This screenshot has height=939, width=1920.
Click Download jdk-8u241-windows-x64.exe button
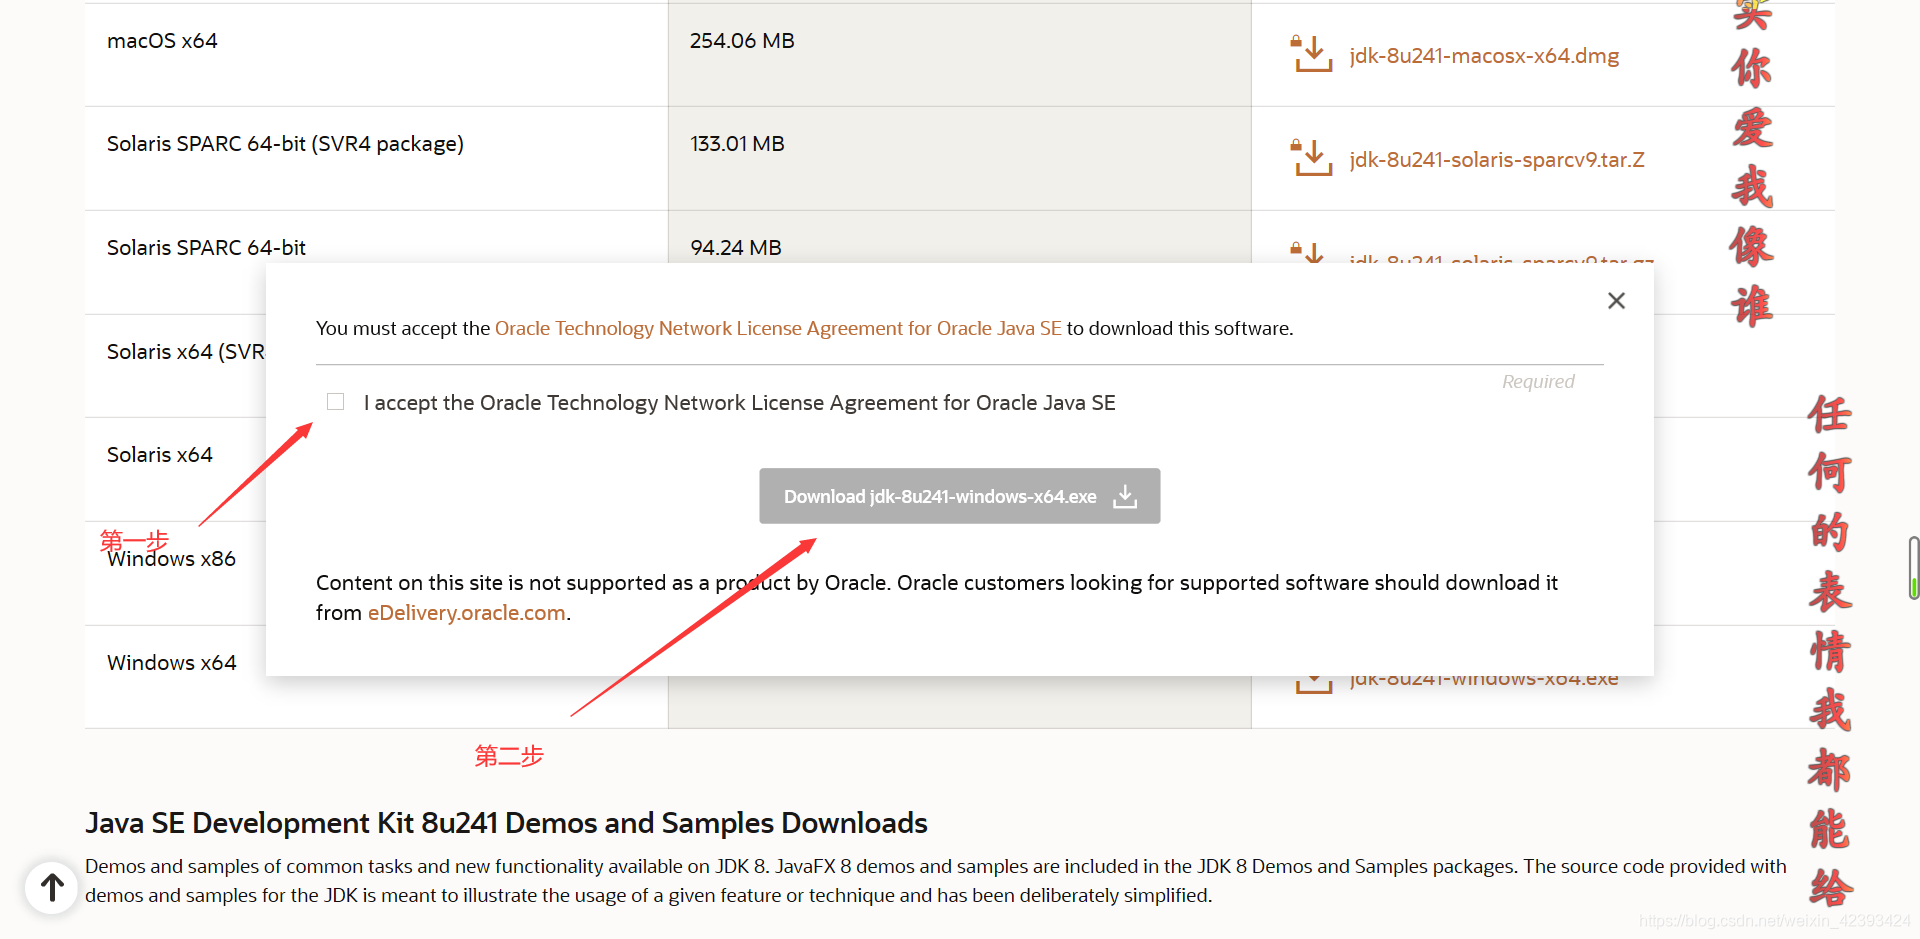tap(960, 496)
